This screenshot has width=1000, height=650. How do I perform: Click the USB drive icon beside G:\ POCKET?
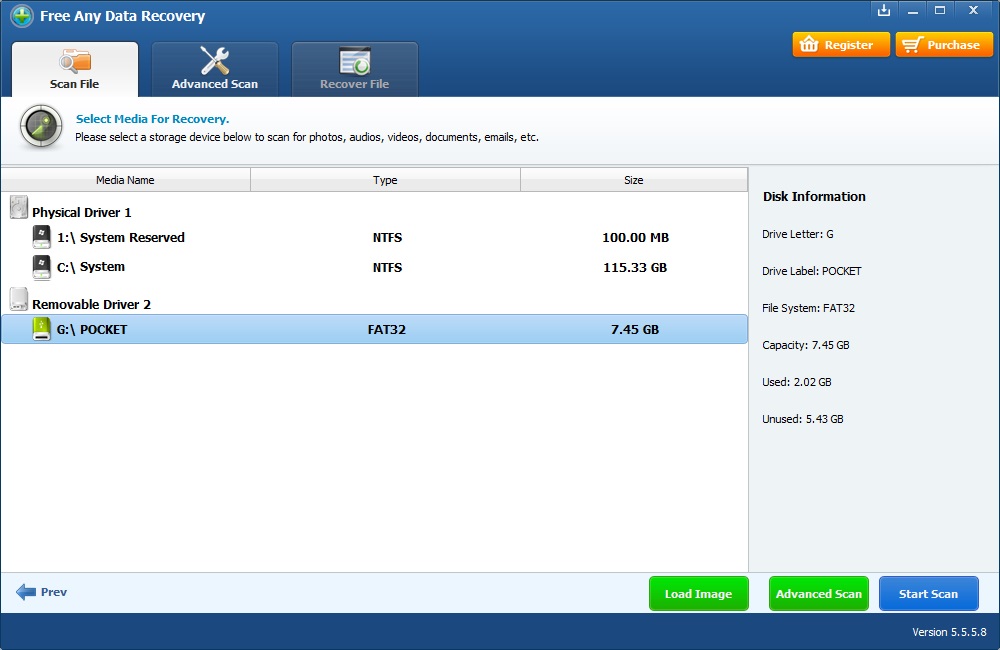point(41,328)
